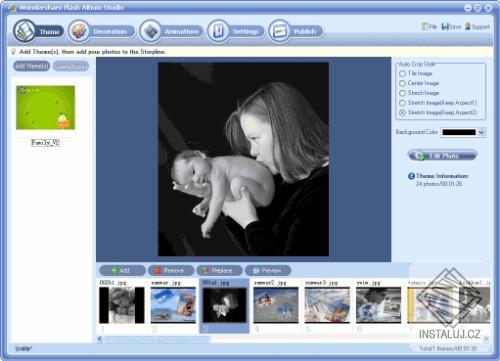Open the Decoration step
The width and height of the screenshot is (500, 361).
[x=102, y=31]
